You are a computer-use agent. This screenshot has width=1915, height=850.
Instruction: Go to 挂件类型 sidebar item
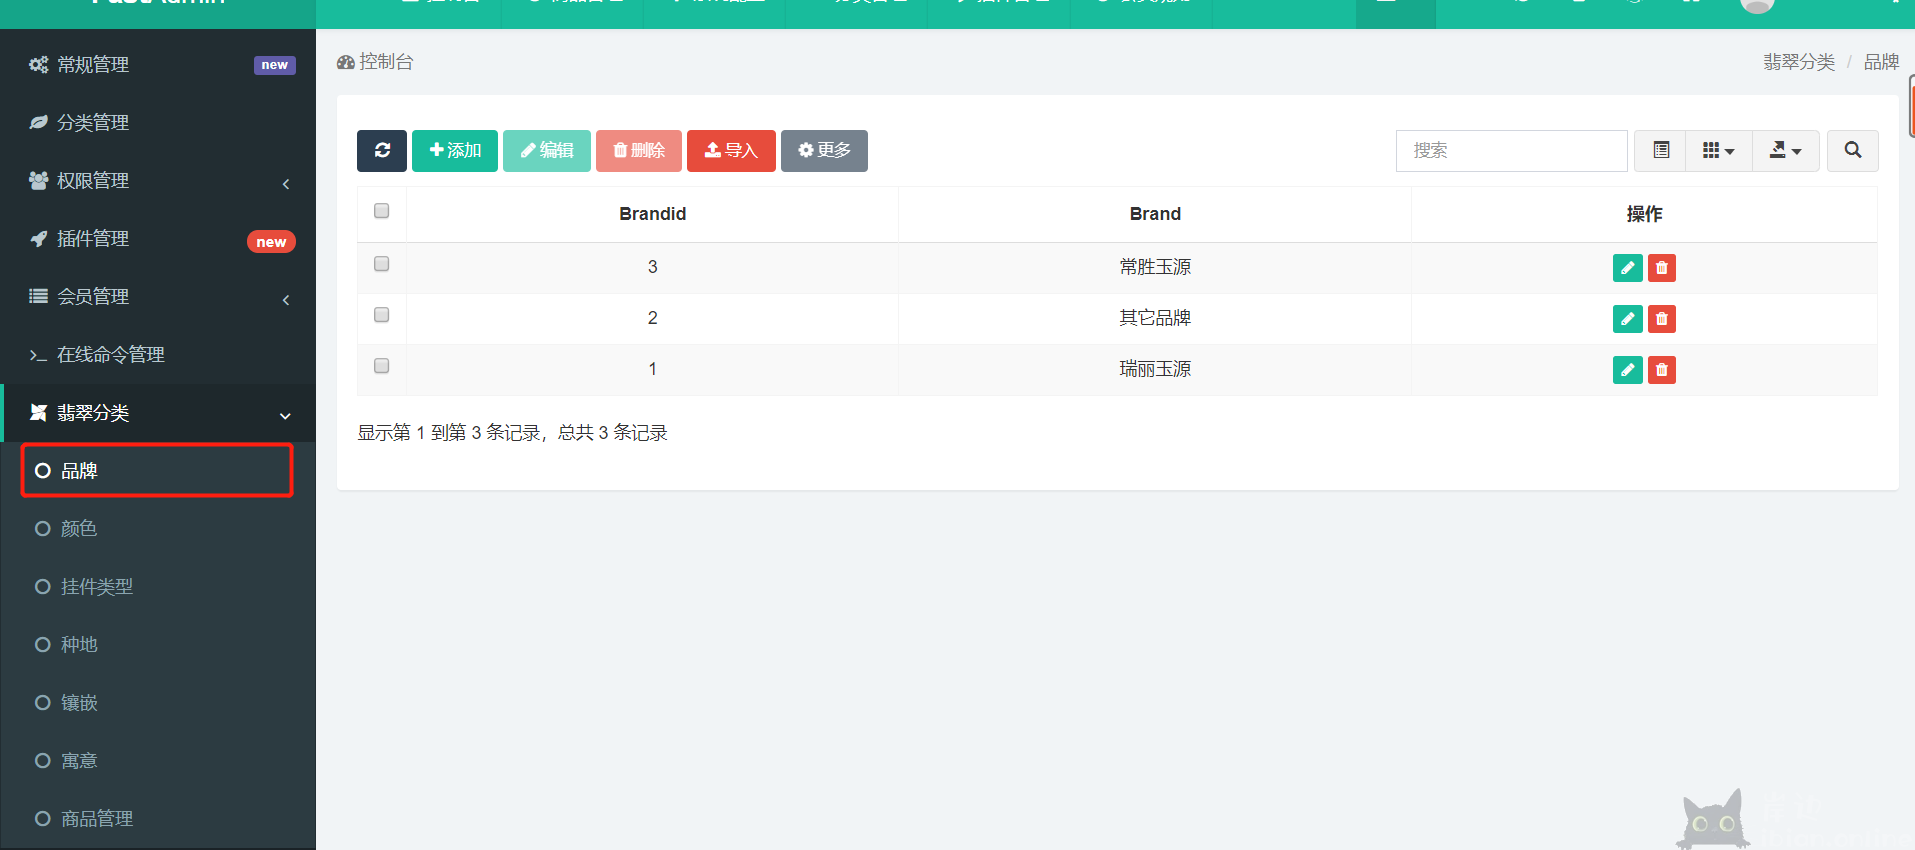(96, 587)
